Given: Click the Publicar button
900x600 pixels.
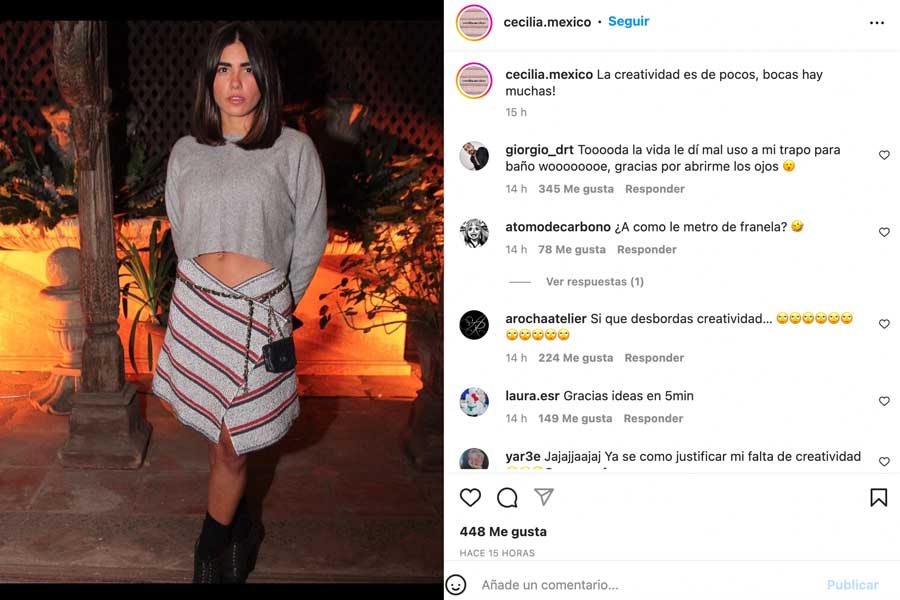Looking at the screenshot, I should tap(852, 584).
